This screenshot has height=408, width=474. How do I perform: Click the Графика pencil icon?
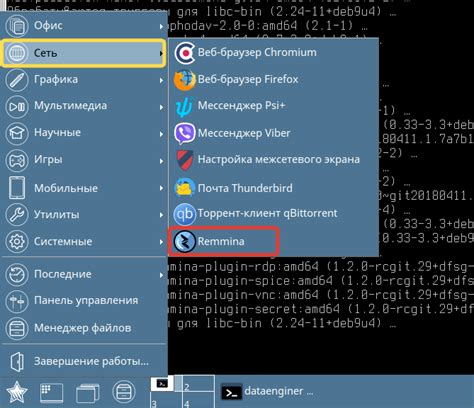point(17,80)
